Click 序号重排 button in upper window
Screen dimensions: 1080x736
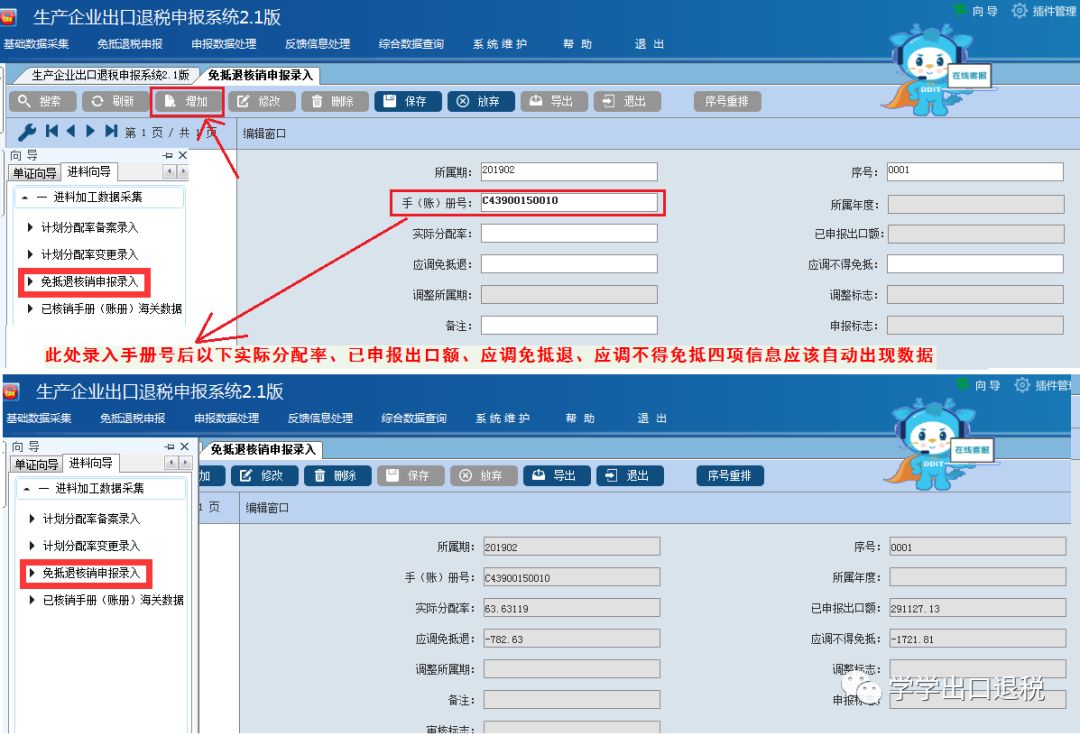coord(727,101)
